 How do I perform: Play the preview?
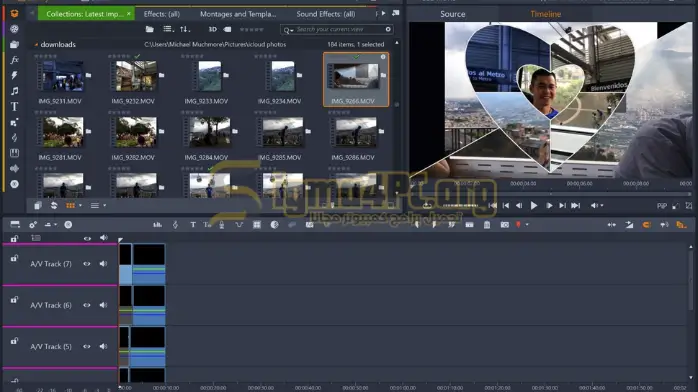(x=533, y=206)
